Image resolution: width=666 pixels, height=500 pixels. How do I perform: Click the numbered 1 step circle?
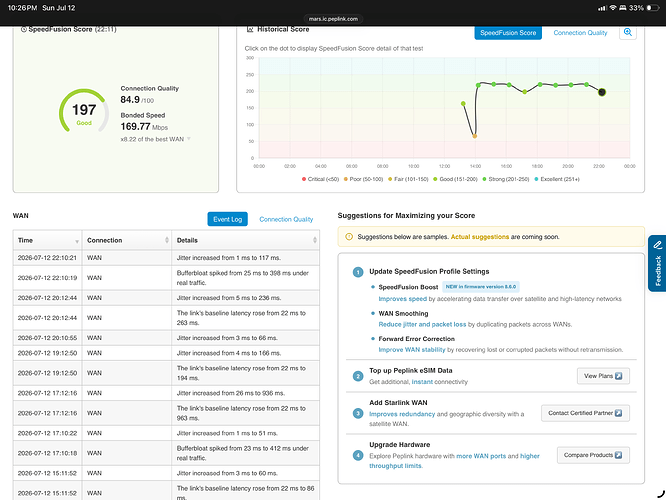[x=358, y=272]
